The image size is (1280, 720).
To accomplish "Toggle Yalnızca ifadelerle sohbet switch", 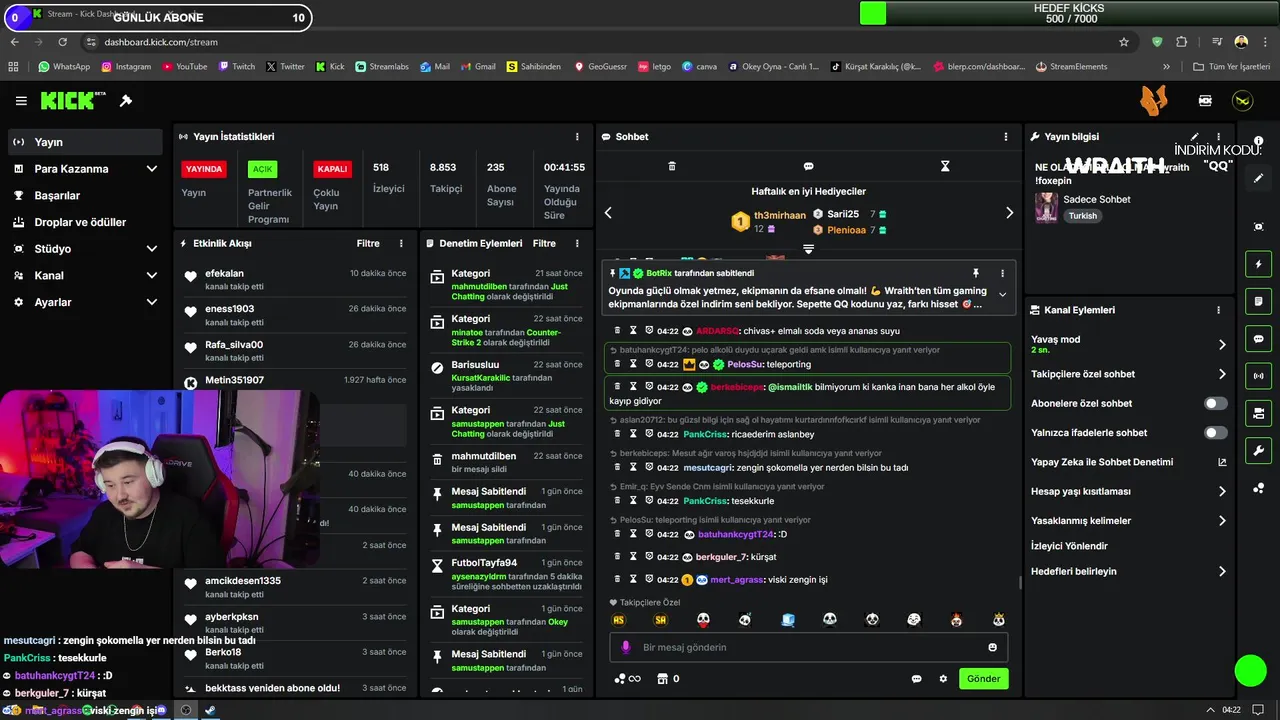I will click(x=1215, y=433).
